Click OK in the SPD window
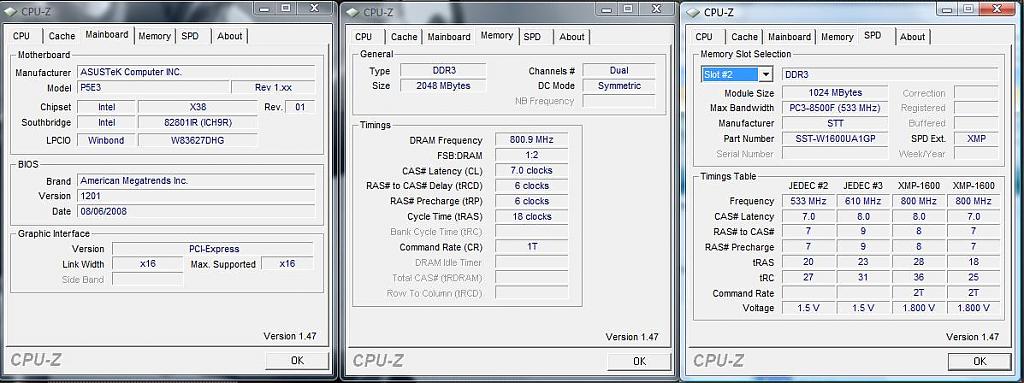1024x383 pixels. pos(980,361)
